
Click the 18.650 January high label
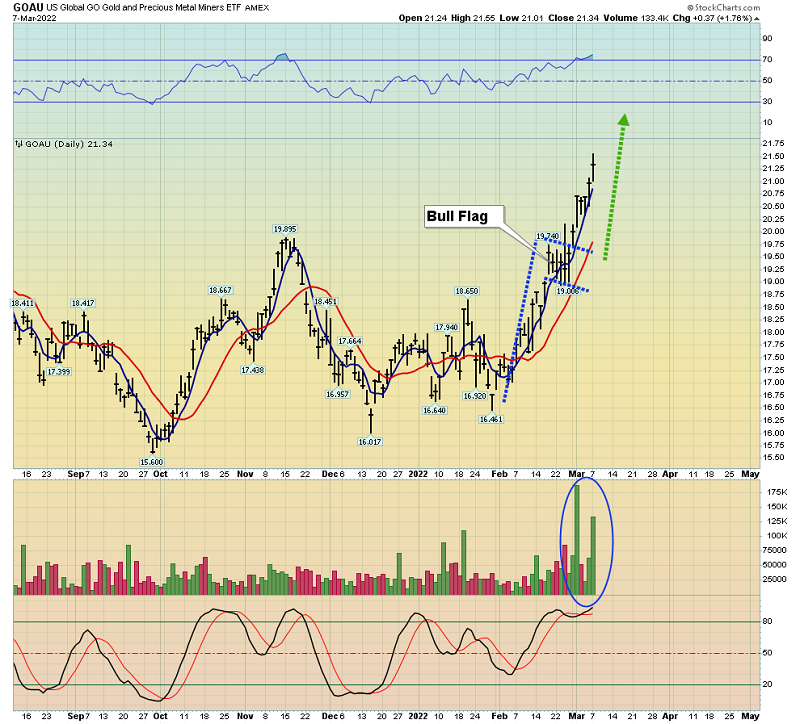[x=467, y=291]
